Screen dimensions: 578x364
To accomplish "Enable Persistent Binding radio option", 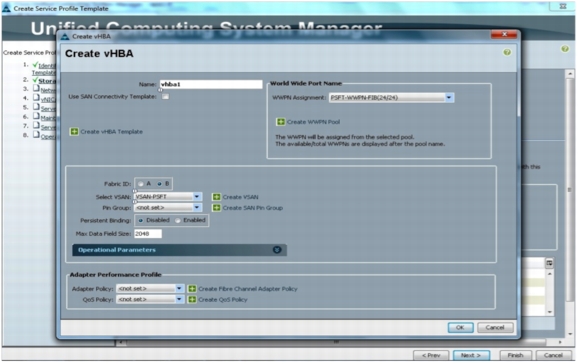I will click(178, 221).
